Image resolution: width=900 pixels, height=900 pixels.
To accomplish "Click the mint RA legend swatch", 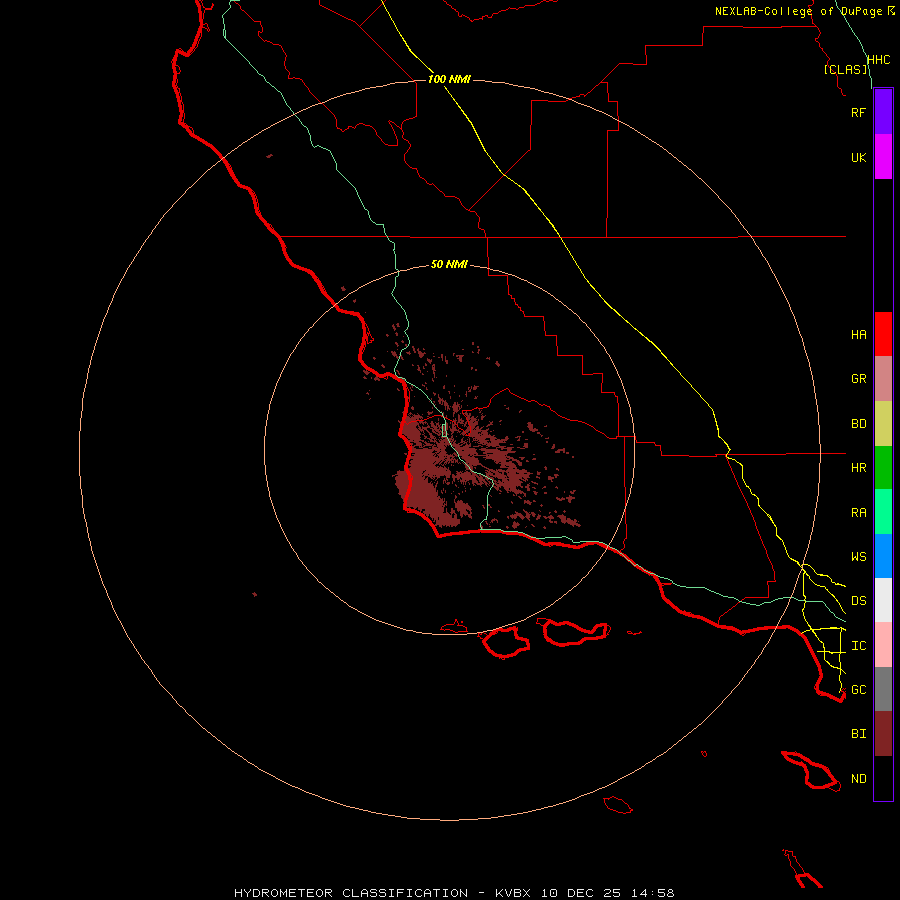I will click(x=883, y=512).
